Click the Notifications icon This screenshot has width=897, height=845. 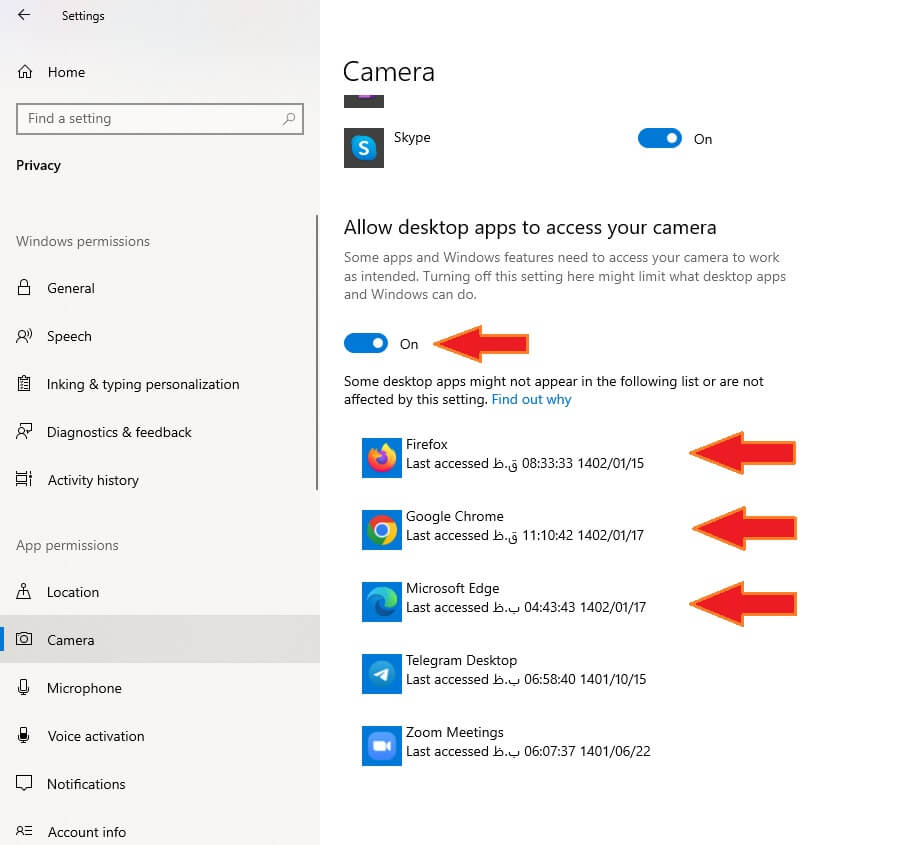pyautogui.click(x=24, y=783)
